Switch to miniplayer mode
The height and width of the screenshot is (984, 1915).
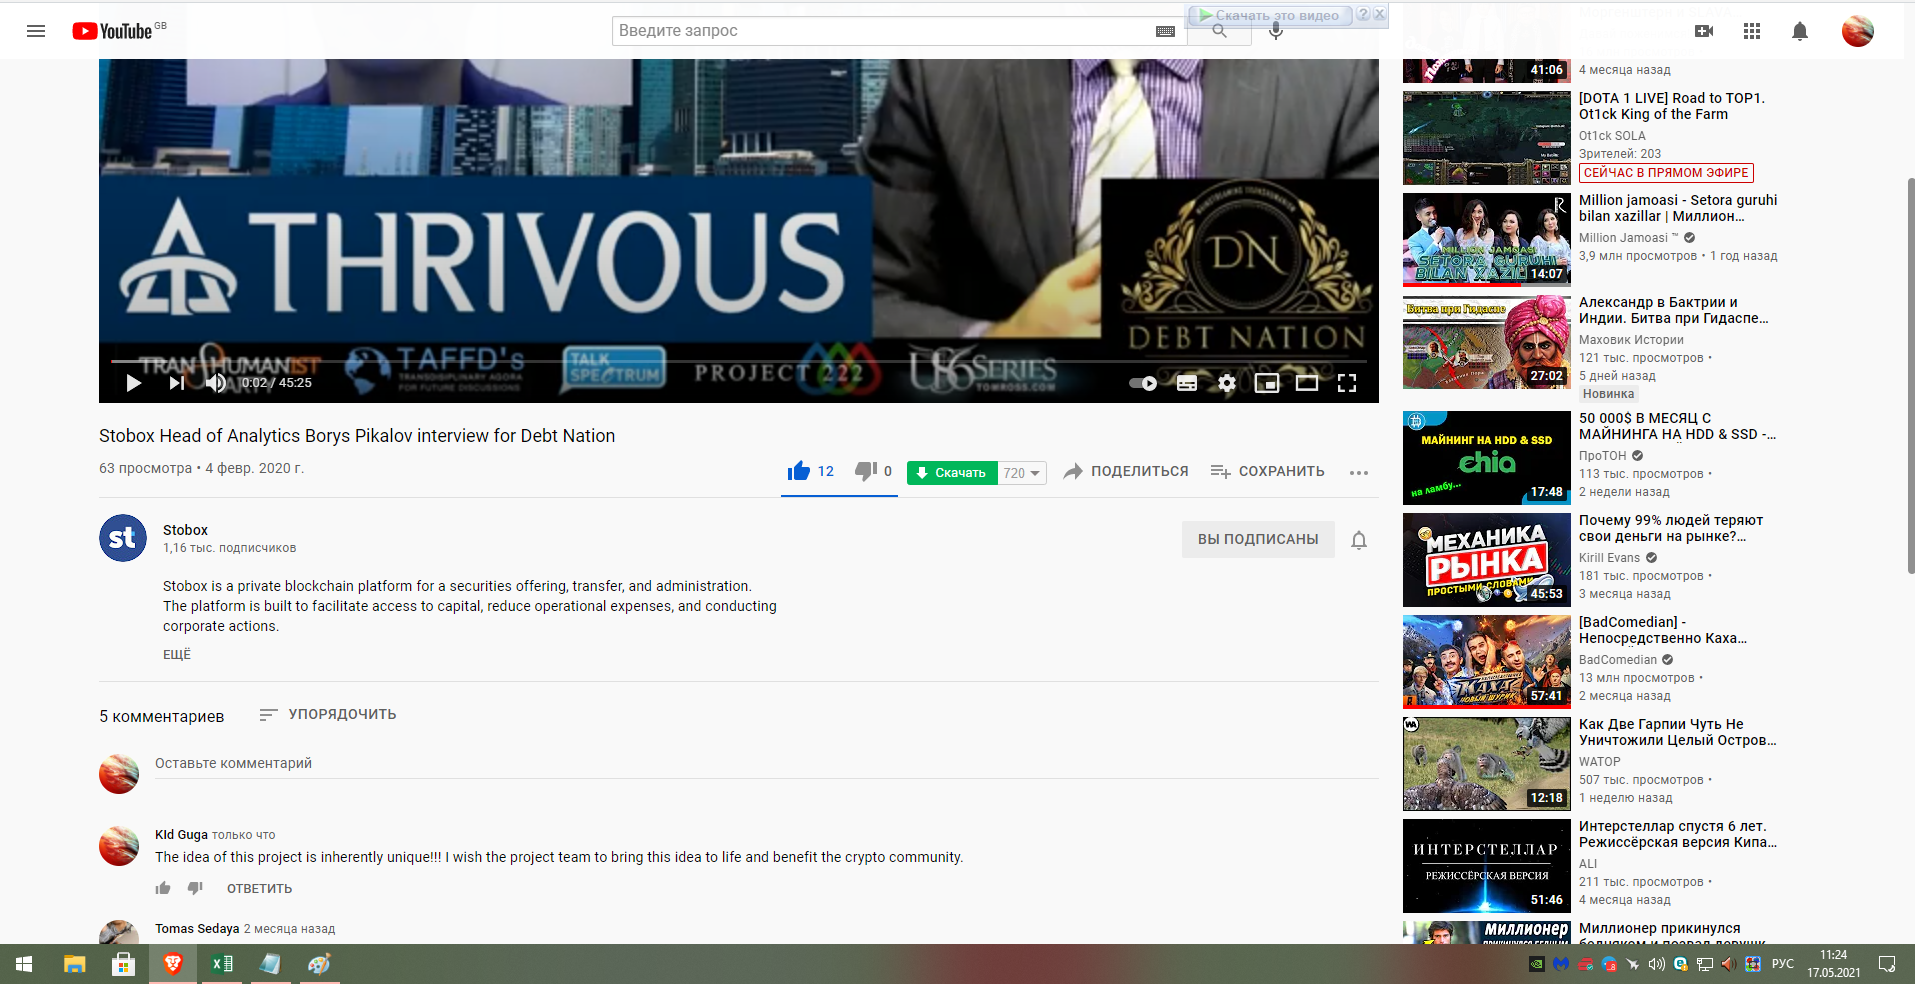tap(1267, 383)
